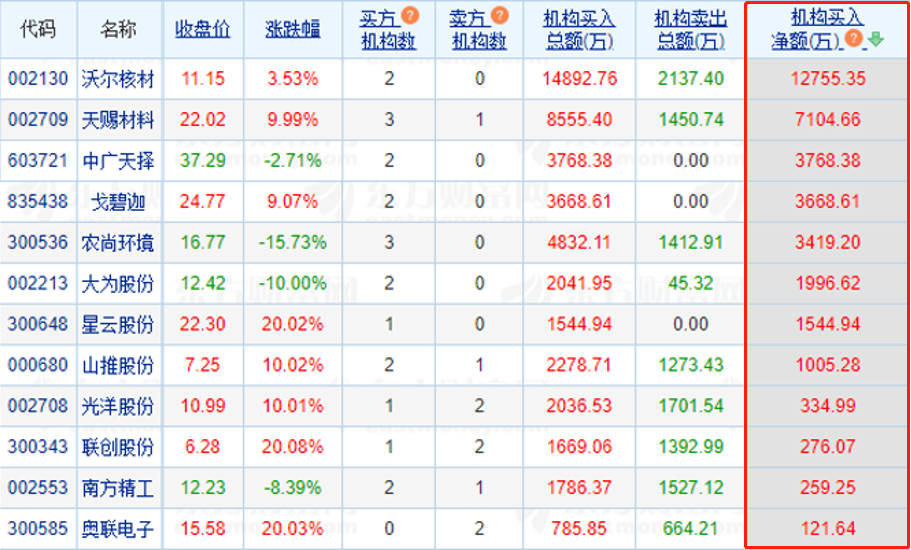Sort by 机构买入总额(万) header
This screenshot has height=550, width=911.
coord(579,29)
